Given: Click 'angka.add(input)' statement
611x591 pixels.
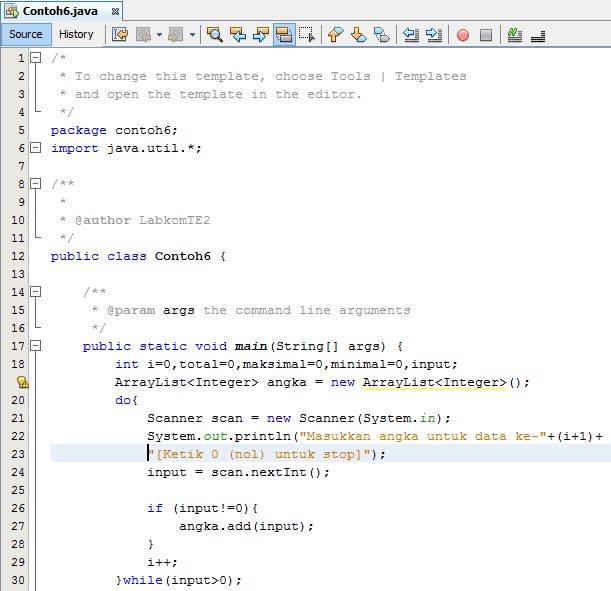Looking at the screenshot, I should click(x=242, y=526).
